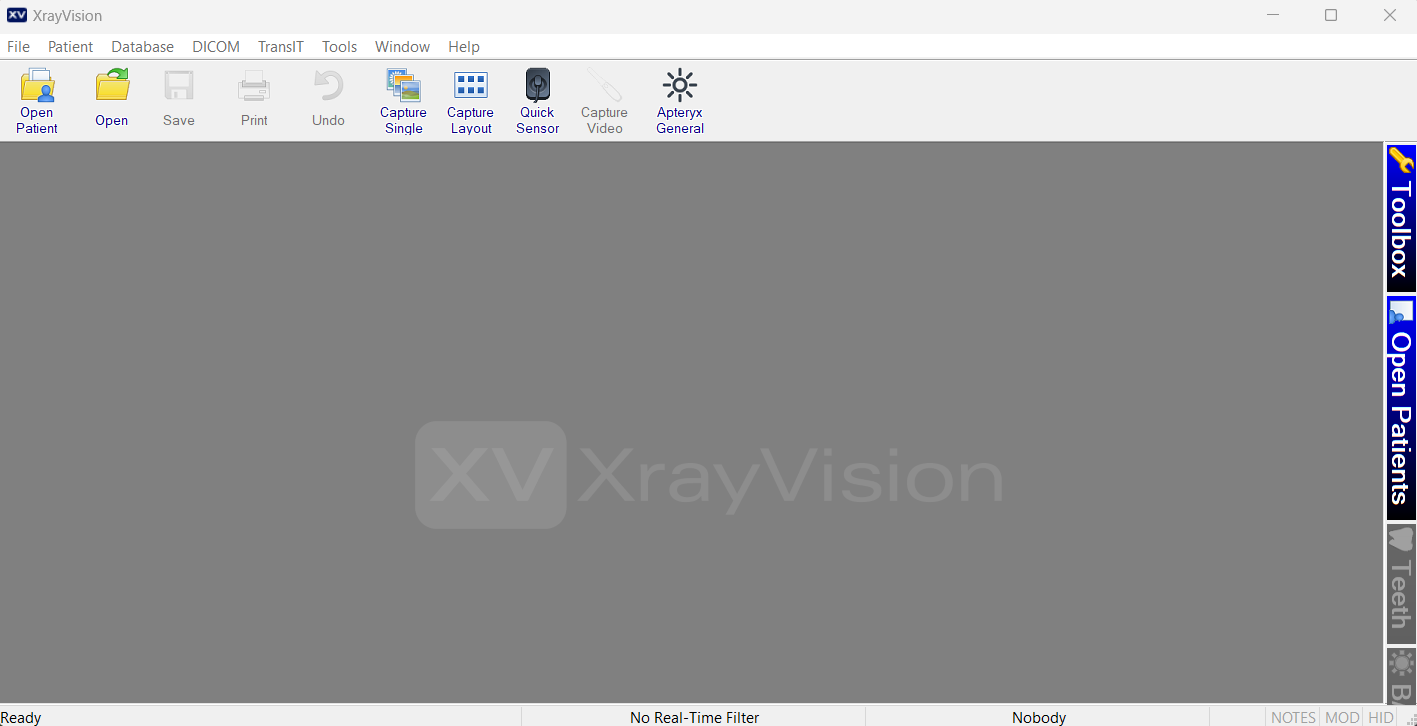This screenshot has height=726, width=1417.
Task: Select the Apteryx General filter icon
Action: coord(680,100)
